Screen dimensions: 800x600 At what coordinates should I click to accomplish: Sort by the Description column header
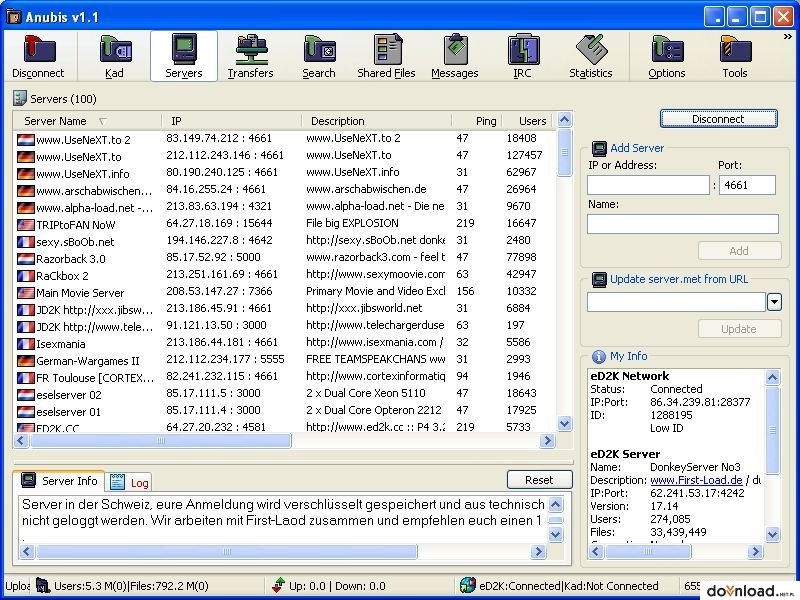[377, 121]
